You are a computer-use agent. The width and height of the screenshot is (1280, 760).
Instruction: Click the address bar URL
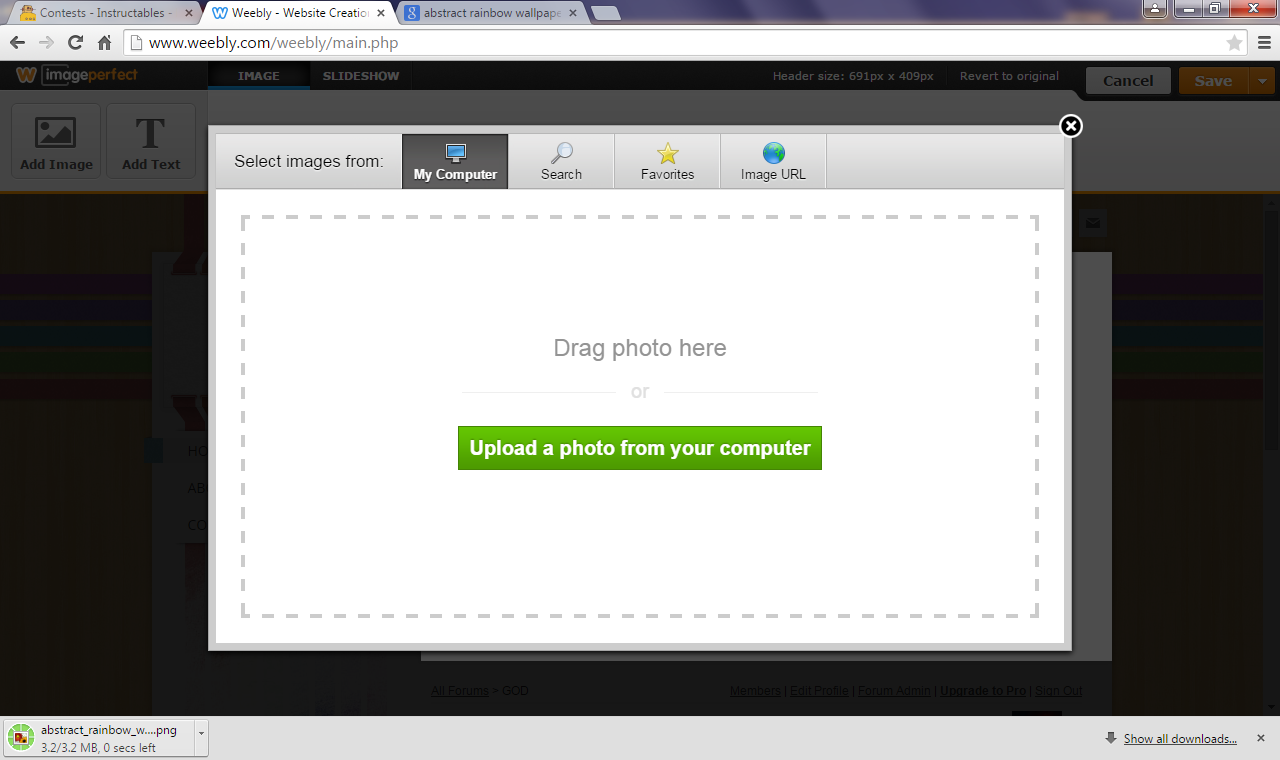[274, 43]
